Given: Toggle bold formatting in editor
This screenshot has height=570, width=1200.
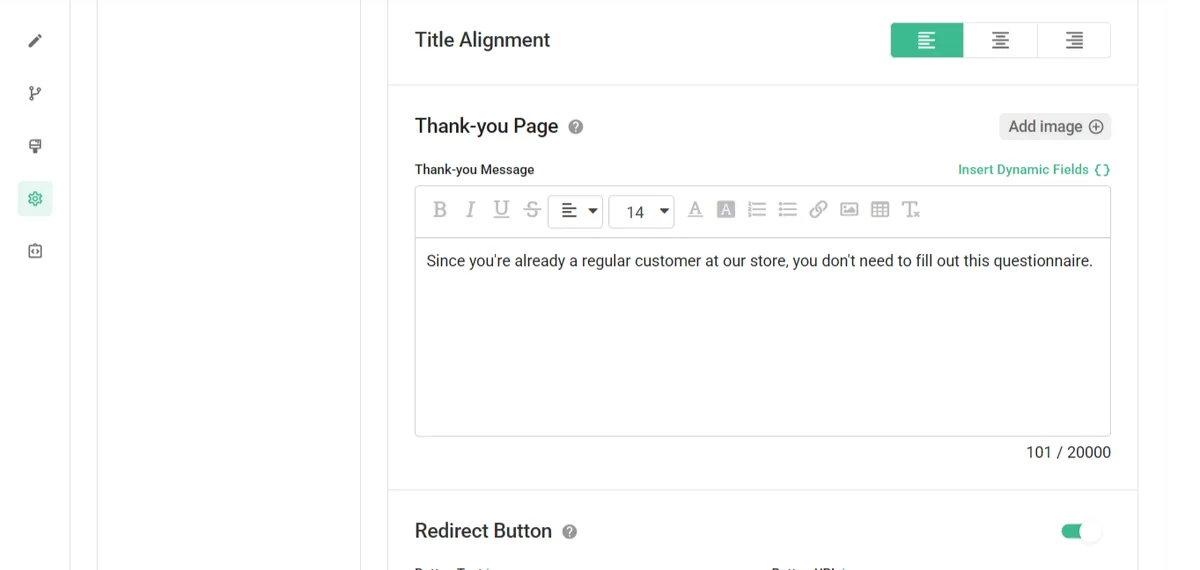Looking at the screenshot, I should pyautogui.click(x=439, y=210).
